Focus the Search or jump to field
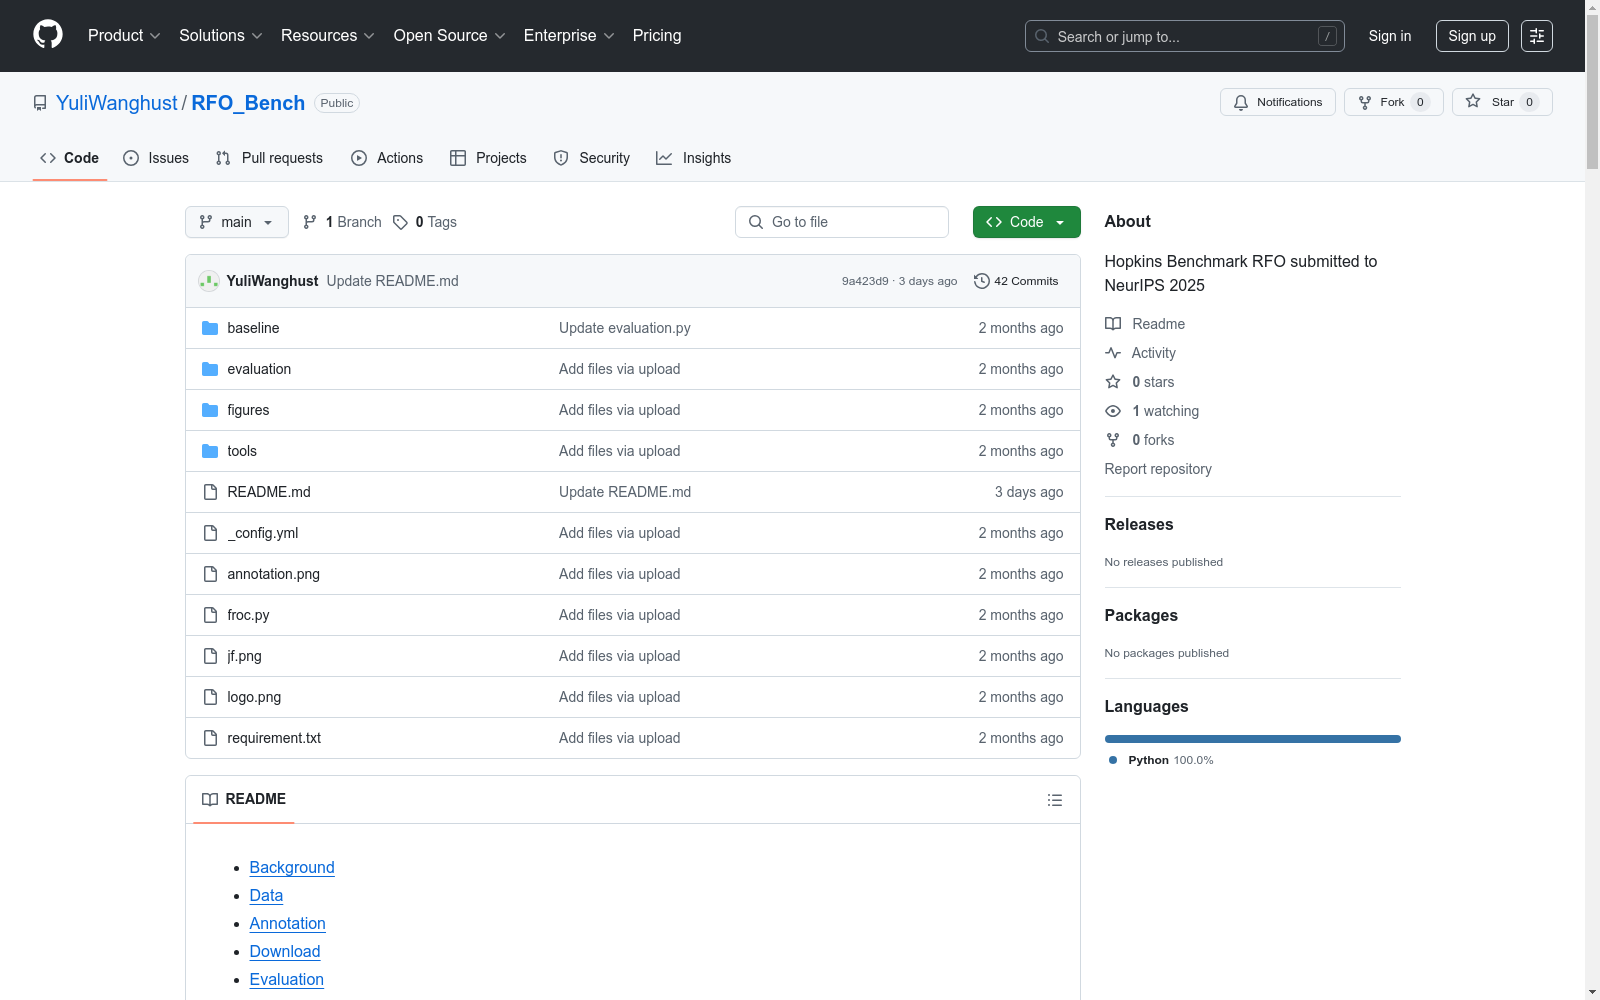The width and height of the screenshot is (1600, 1000). (x=1185, y=36)
